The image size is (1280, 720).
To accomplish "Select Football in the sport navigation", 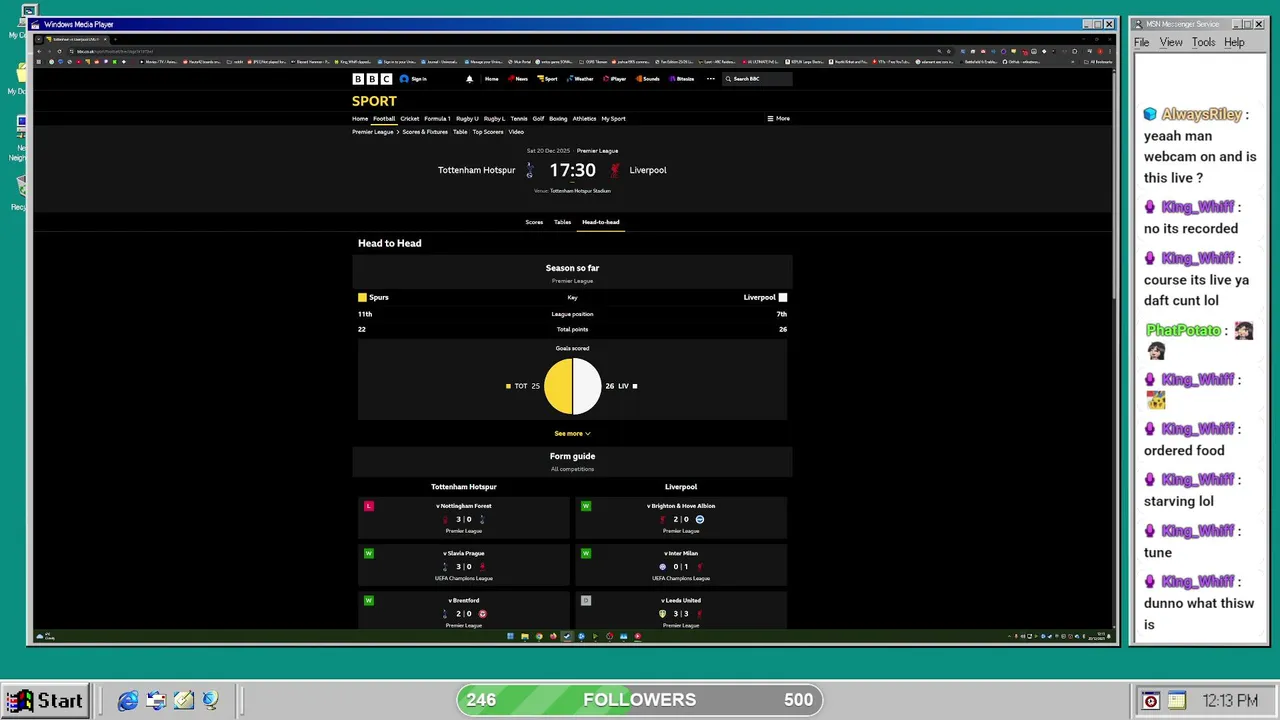I will point(384,119).
